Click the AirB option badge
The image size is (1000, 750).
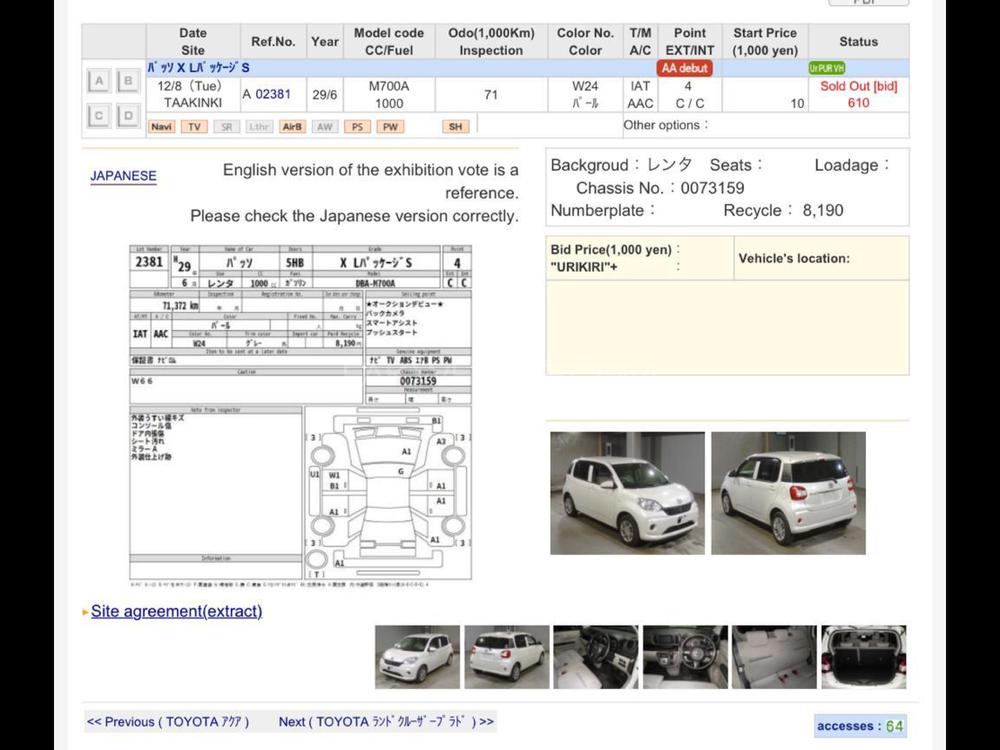[x=292, y=127]
